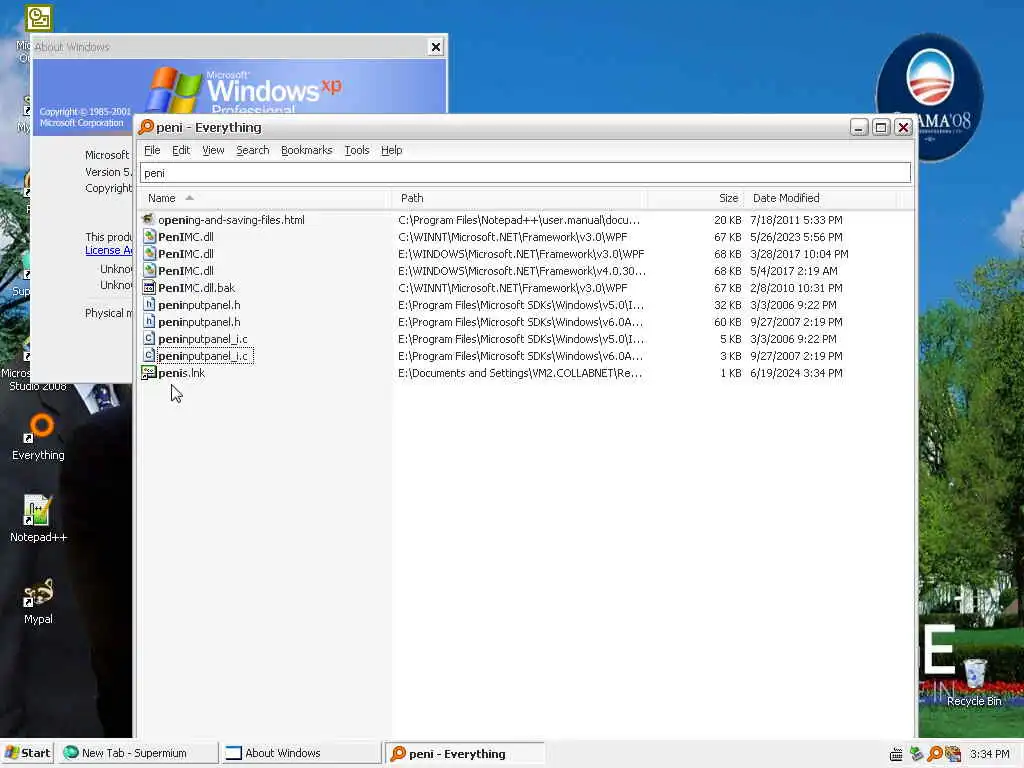Viewport: 1024px width, 768px height.
Task: Sort results by the Name column header
Action: click(264, 198)
